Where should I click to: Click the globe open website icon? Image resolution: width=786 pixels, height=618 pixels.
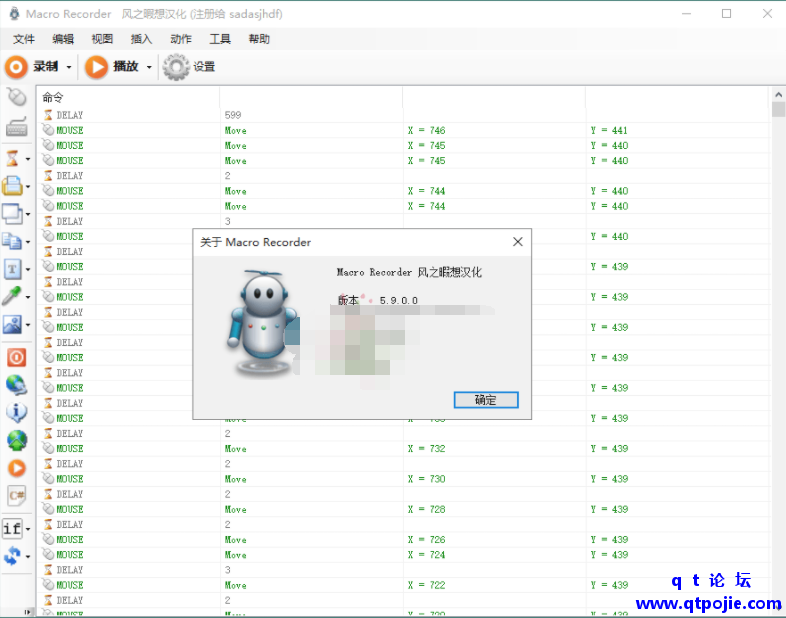[17, 385]
